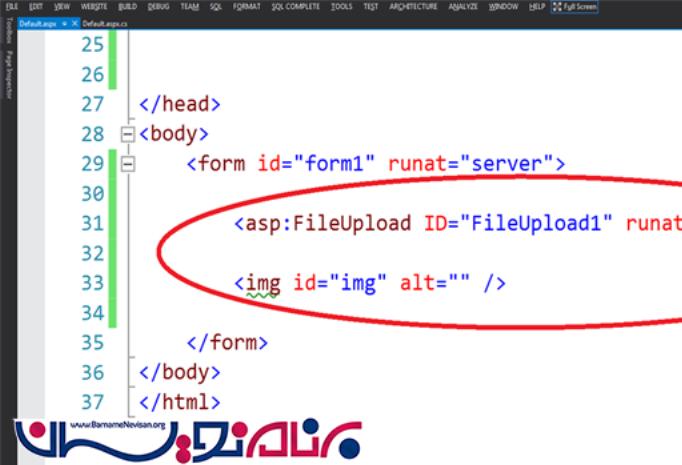
Task: Click the <body> opening tag text
Action: tap(174, 134)
